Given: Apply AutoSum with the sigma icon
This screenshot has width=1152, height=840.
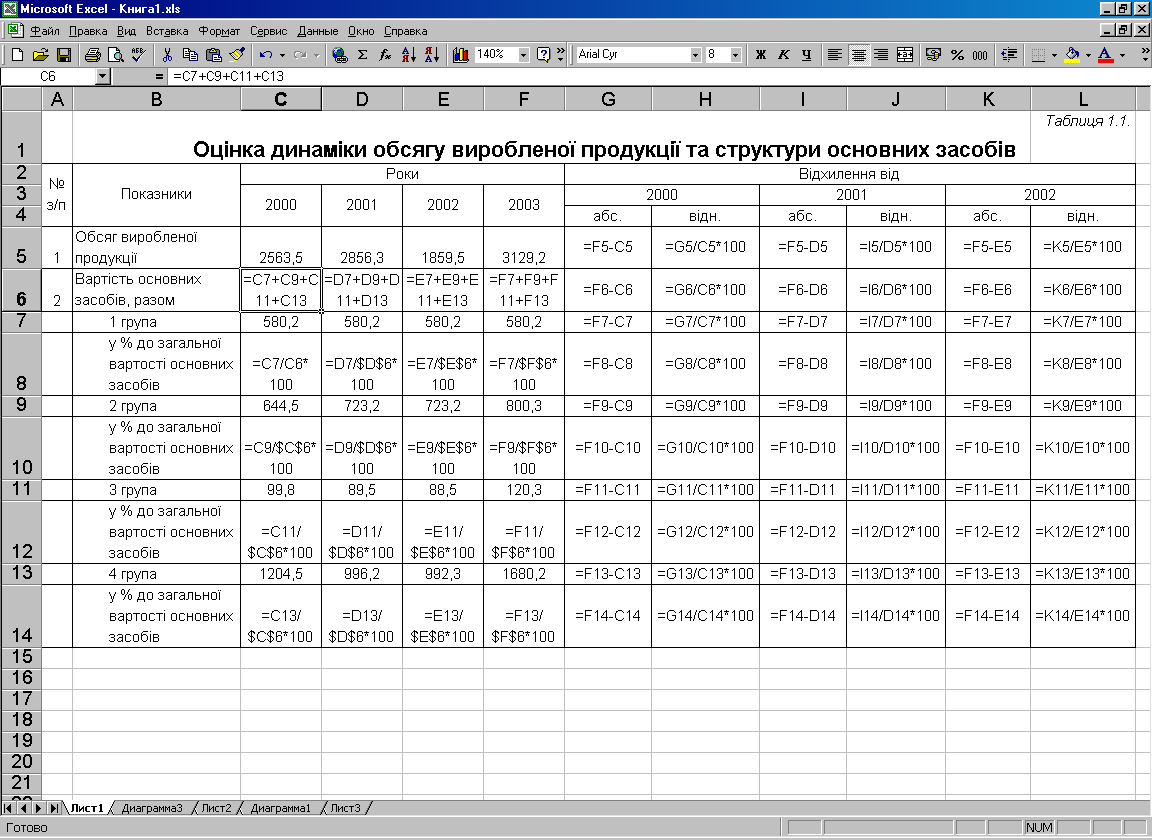Looking at the screenshot, I should (362, 54).
